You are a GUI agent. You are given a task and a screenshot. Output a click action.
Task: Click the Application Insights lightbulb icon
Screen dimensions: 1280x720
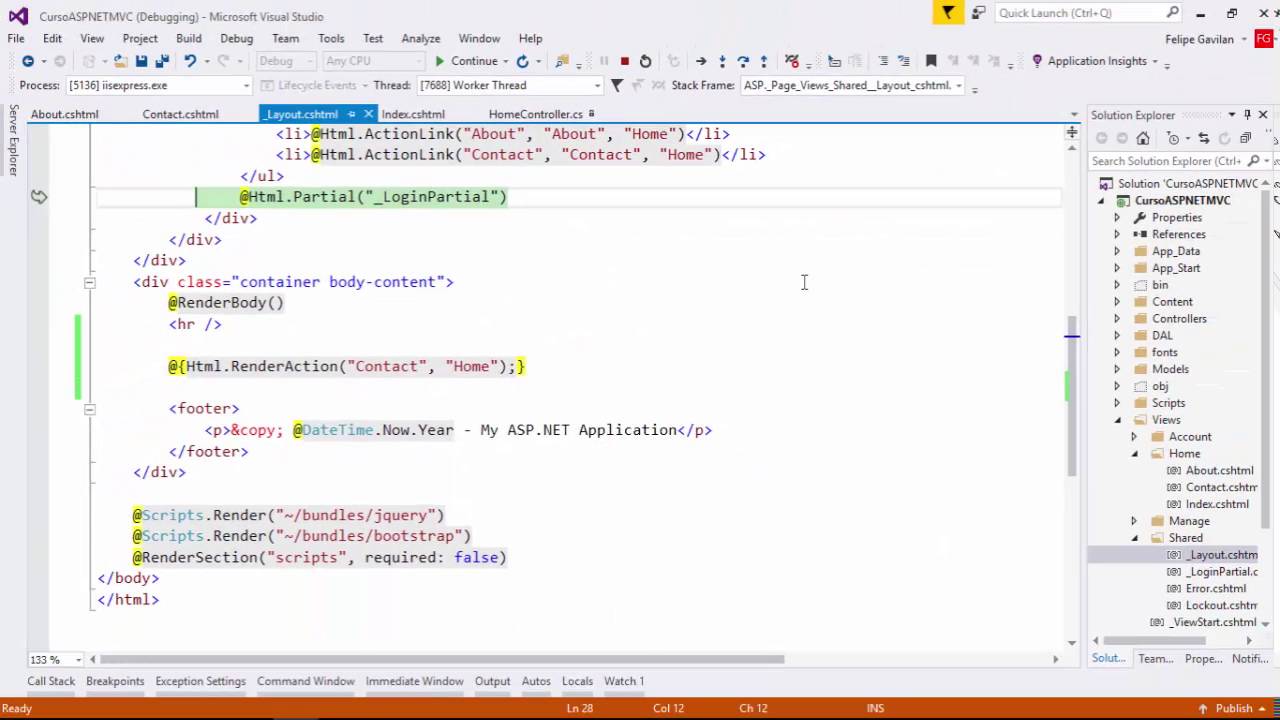click(1037, 61)
